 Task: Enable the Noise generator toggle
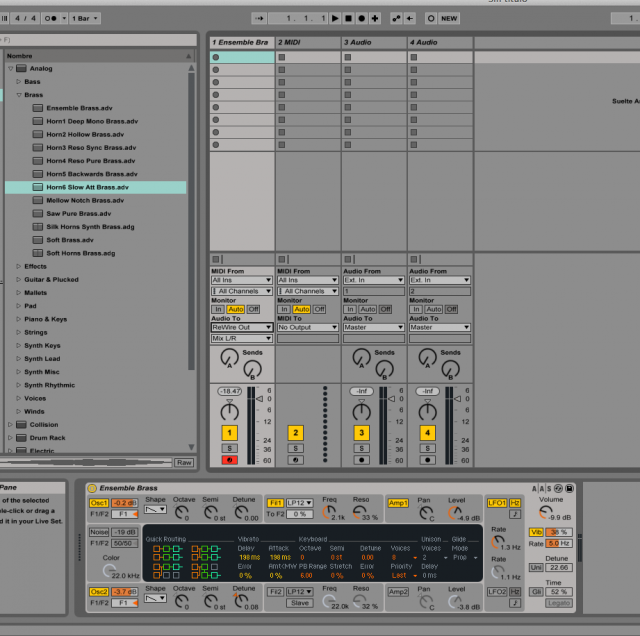click(x=98, y=532)
